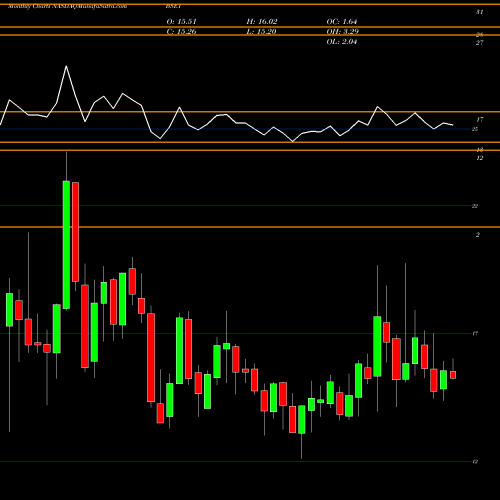
Task: Click the 'OL: 2.04' value
Action: 342,42
